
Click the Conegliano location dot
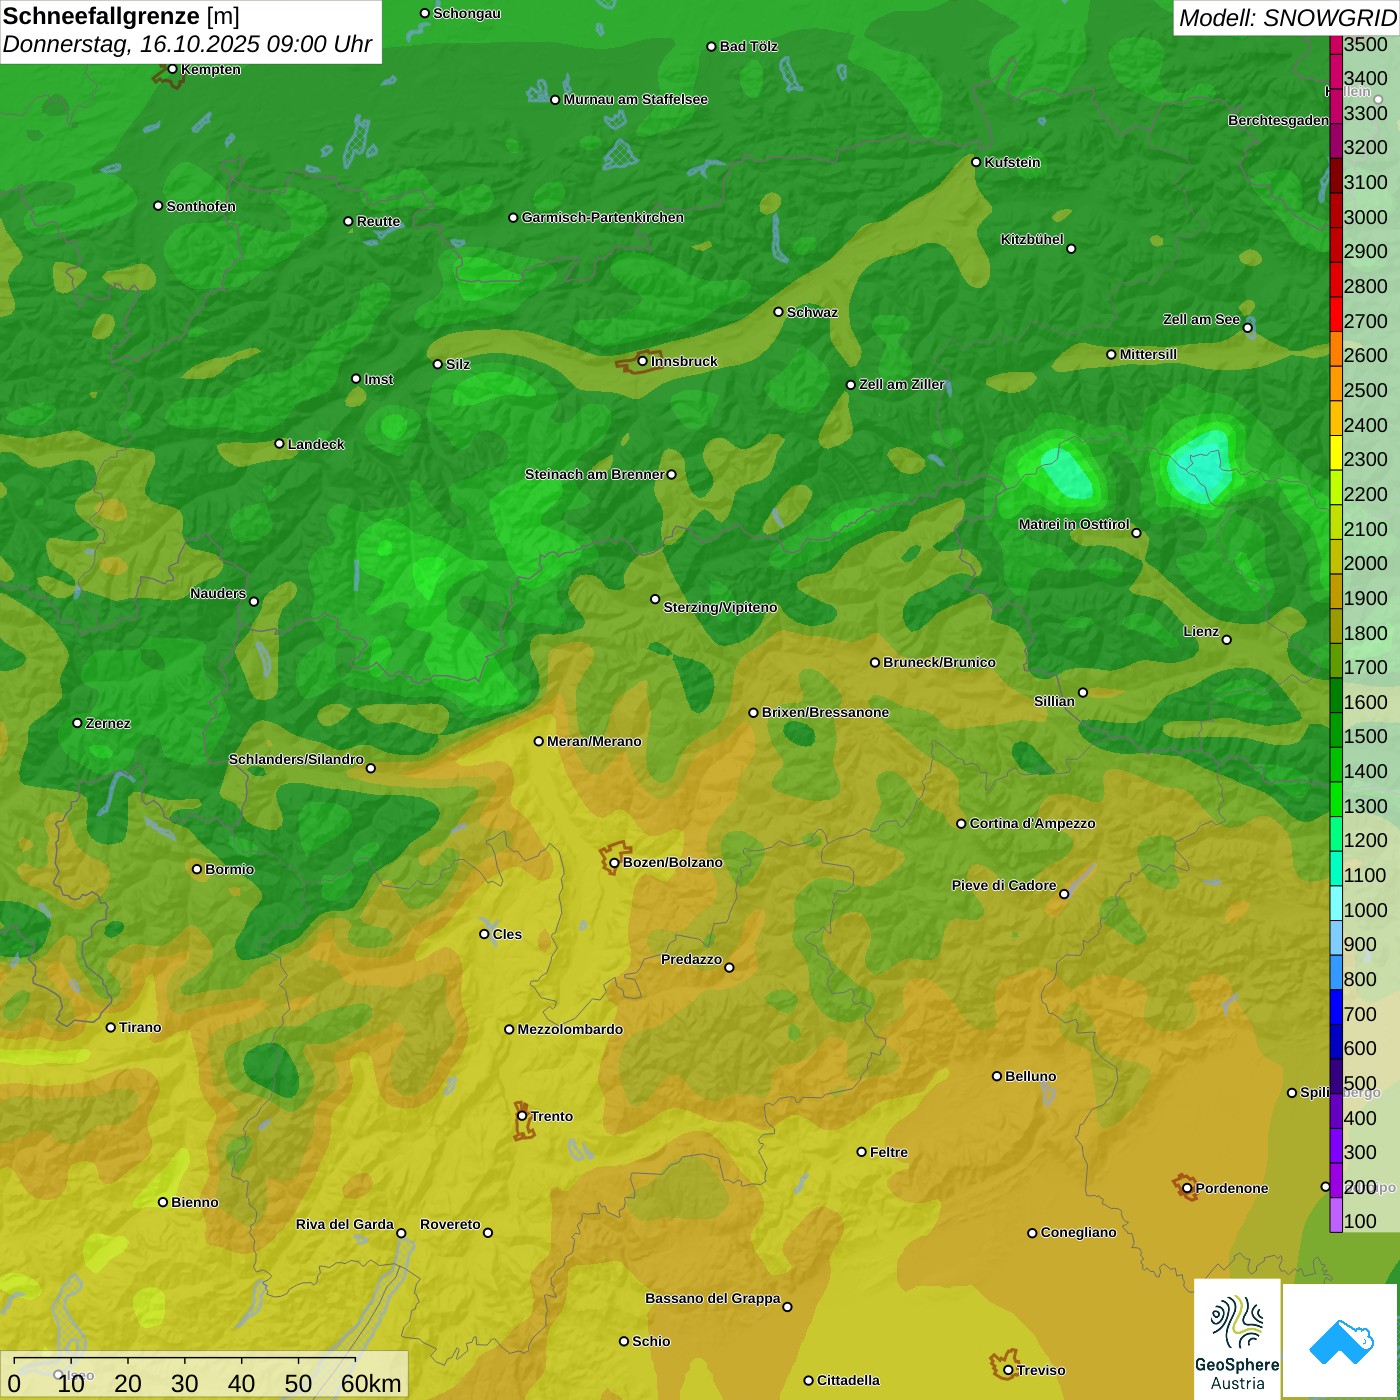click(1032, 1233)
